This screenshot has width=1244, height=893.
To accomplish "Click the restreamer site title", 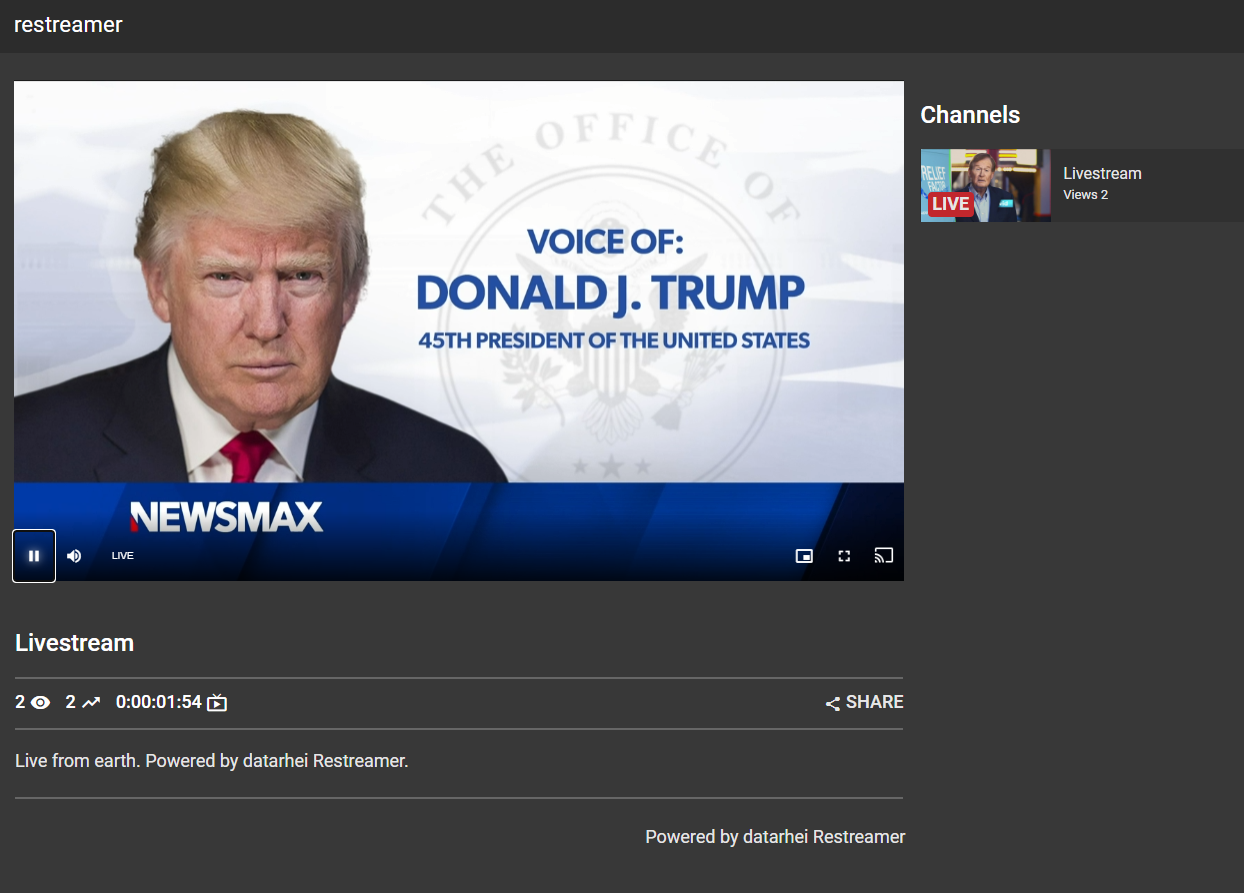I will tap(68, 25).
